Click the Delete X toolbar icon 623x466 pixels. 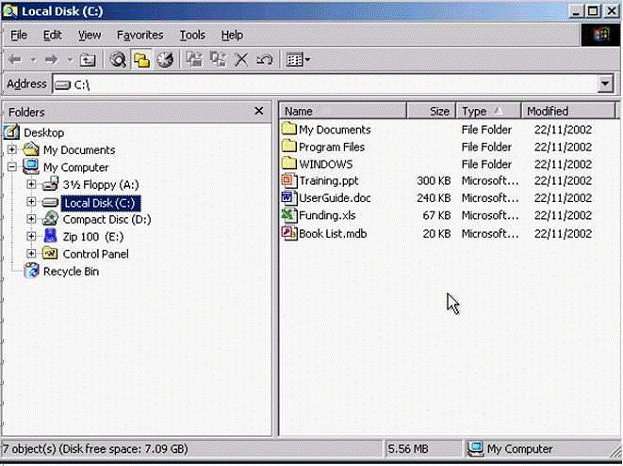(x=241, y=60)
